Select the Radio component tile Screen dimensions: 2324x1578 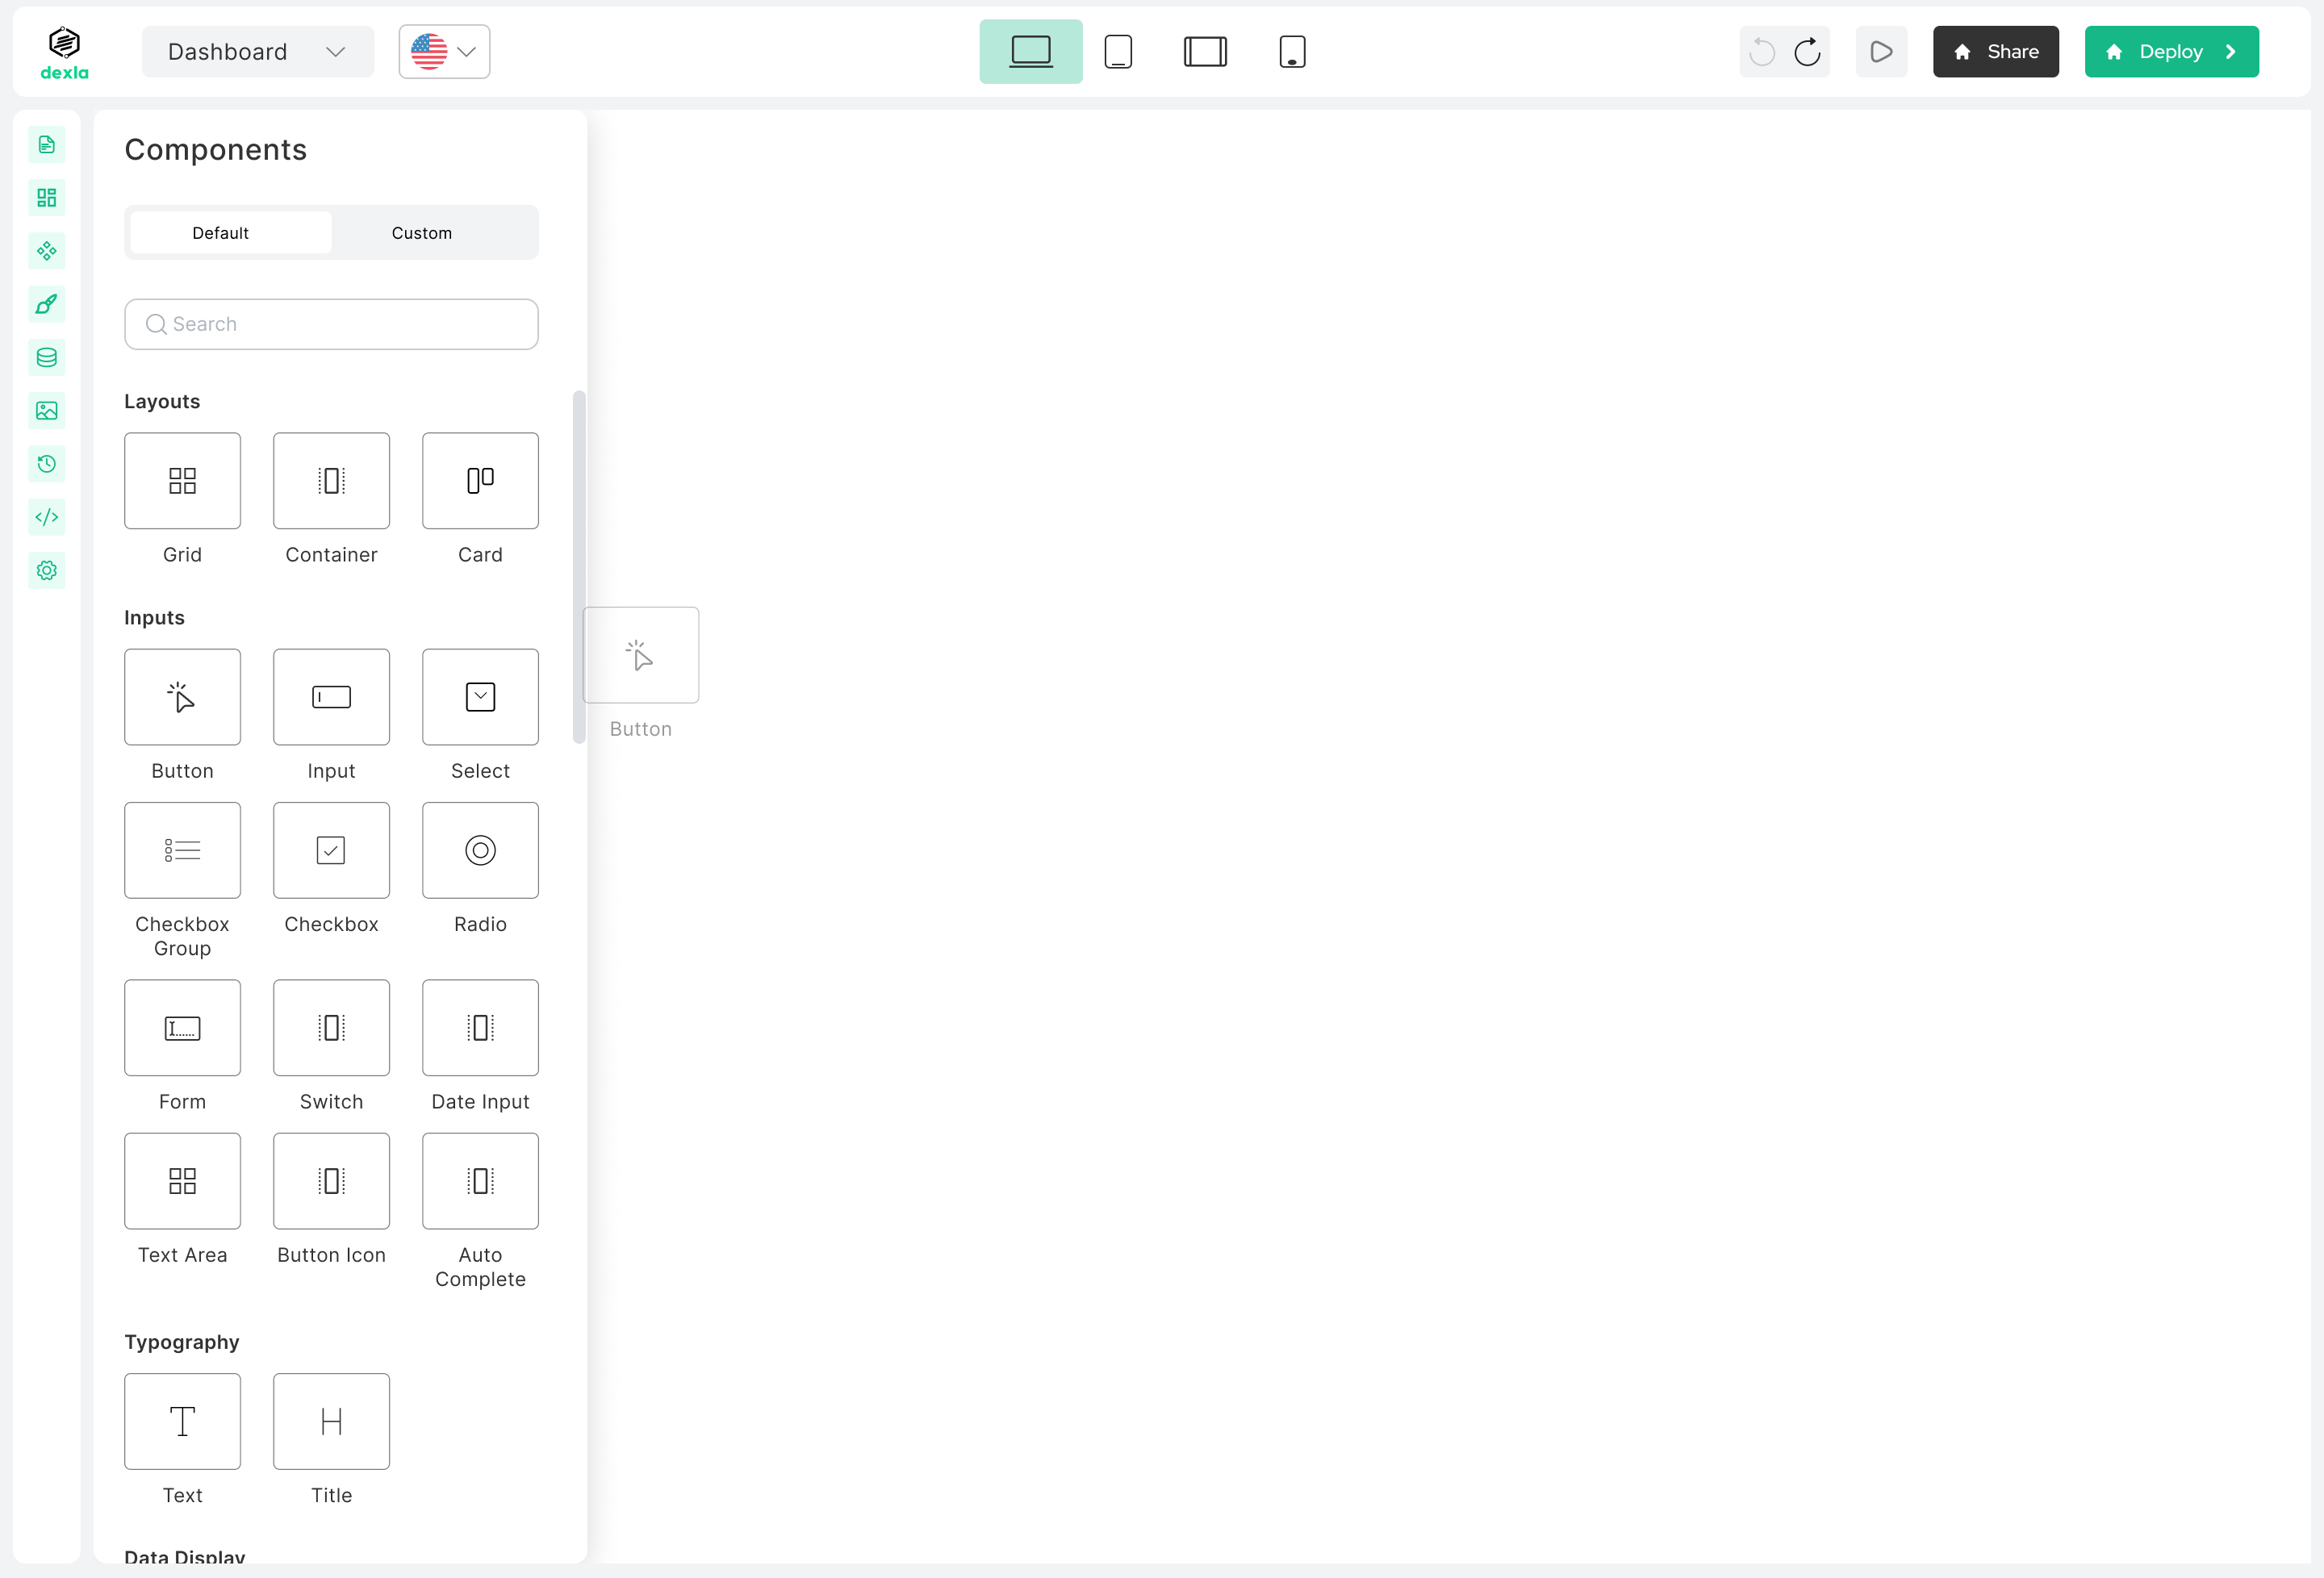(x=480, y=850)
